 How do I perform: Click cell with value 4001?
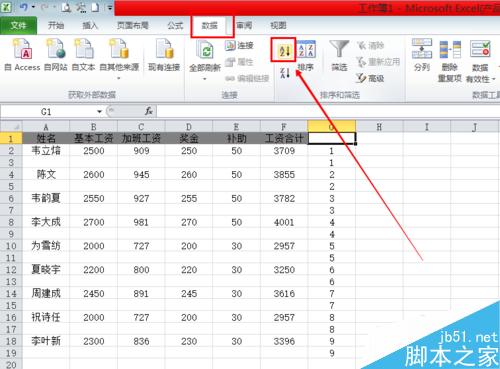tap(284, 222)
